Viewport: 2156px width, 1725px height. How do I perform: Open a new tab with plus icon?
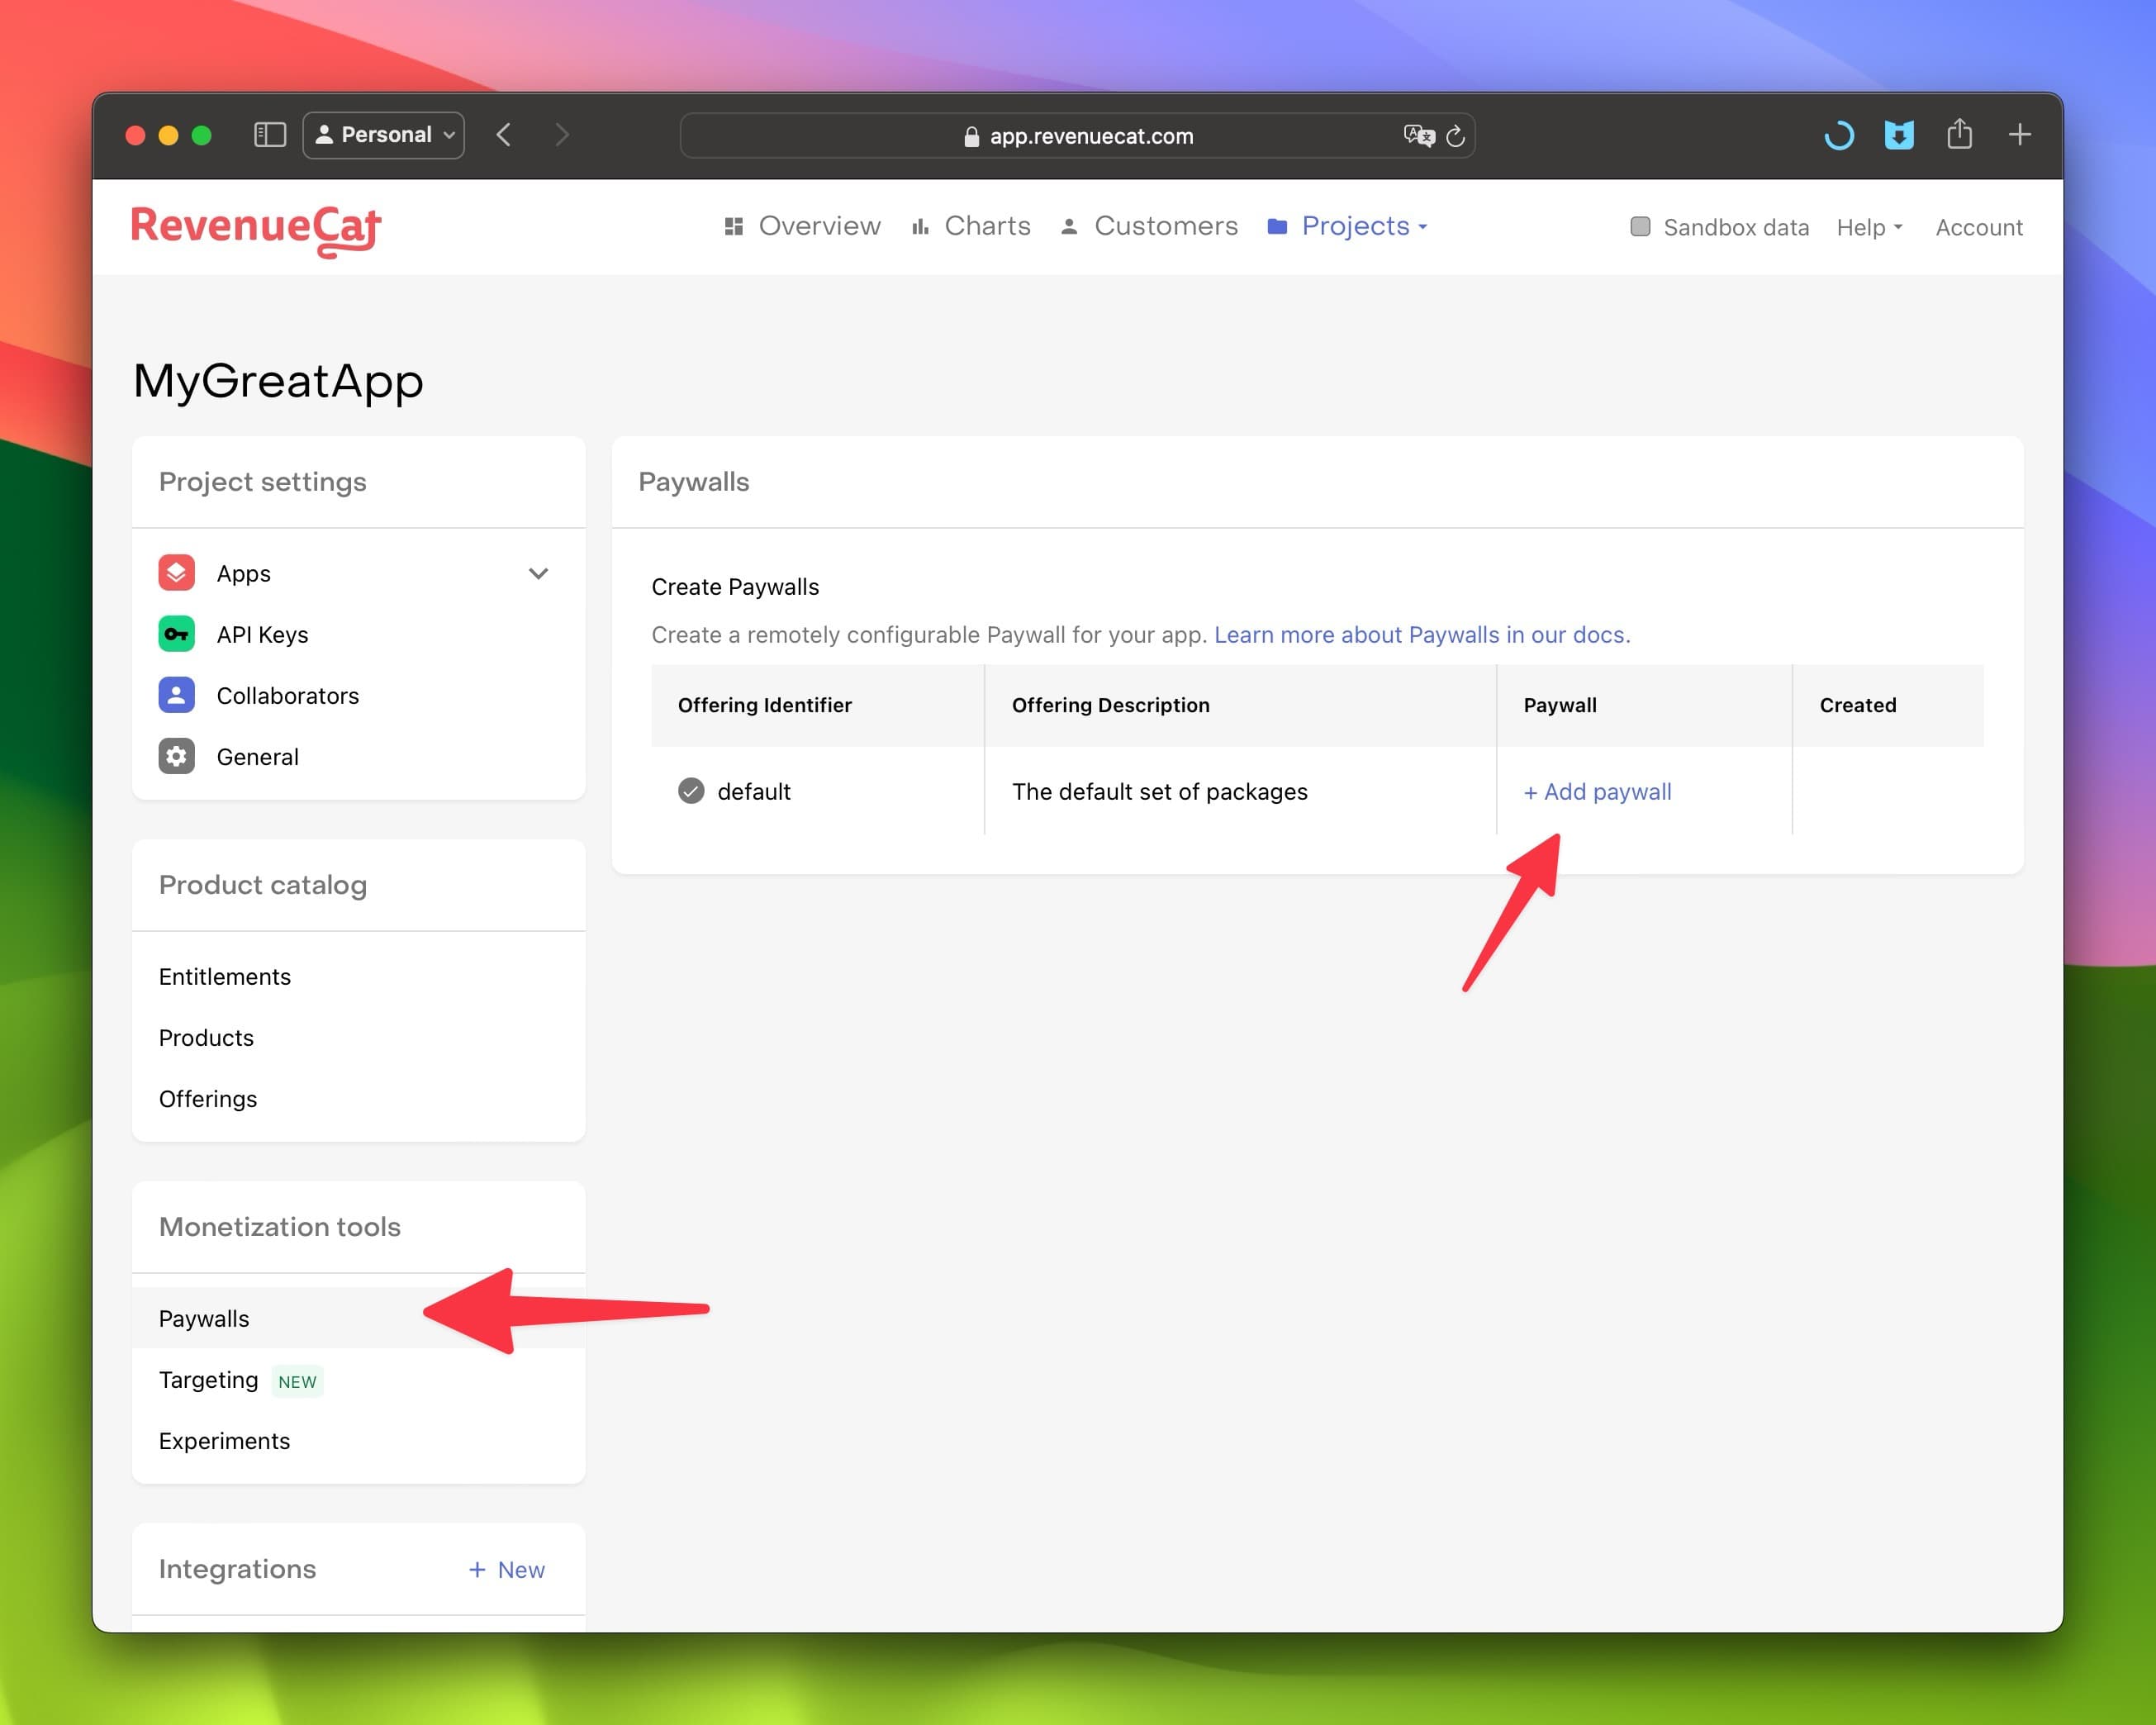tap(2020, 135)
